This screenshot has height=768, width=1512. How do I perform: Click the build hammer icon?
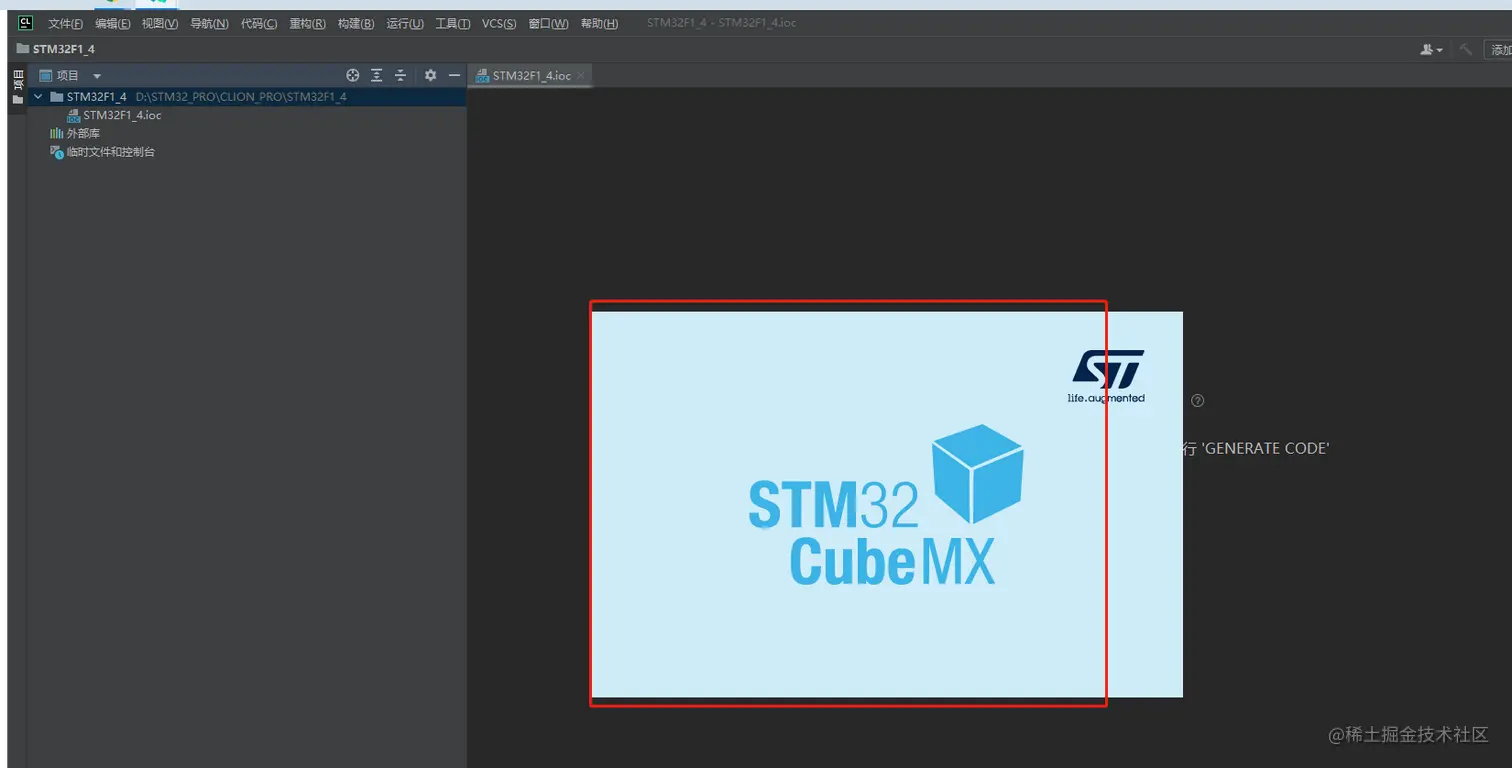point(1465,50)
